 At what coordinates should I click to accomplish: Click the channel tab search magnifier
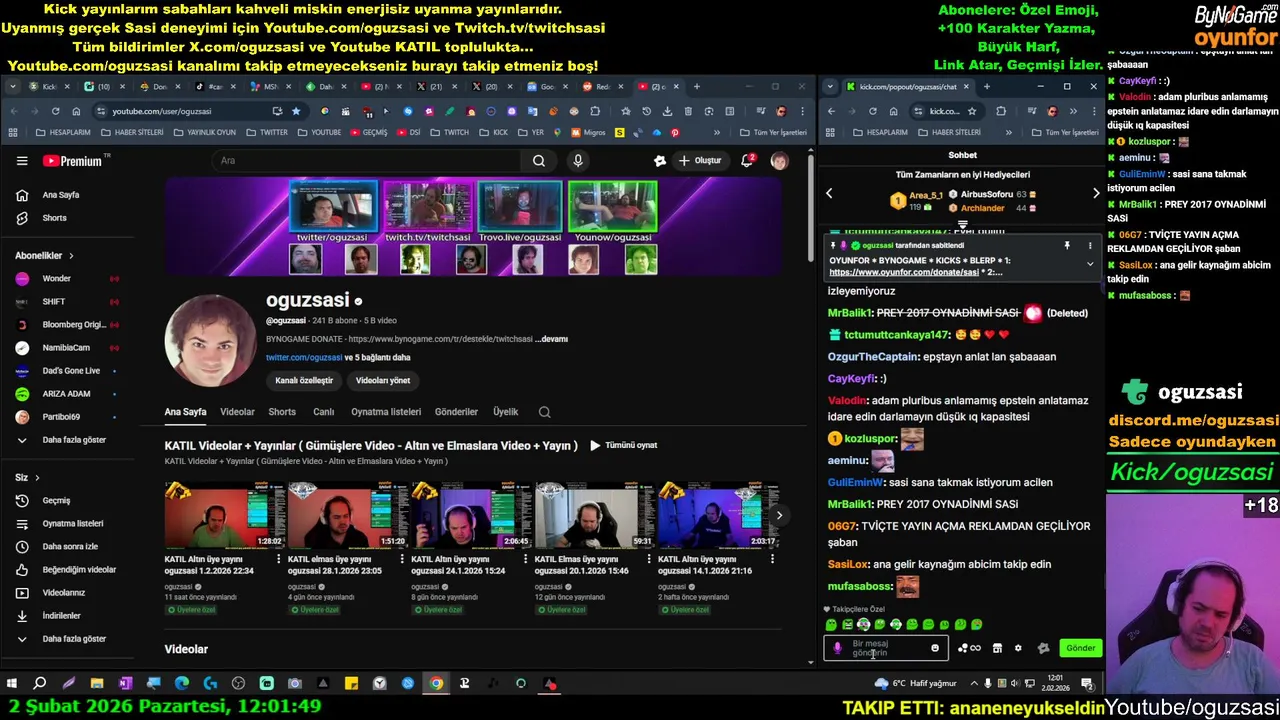544,412
